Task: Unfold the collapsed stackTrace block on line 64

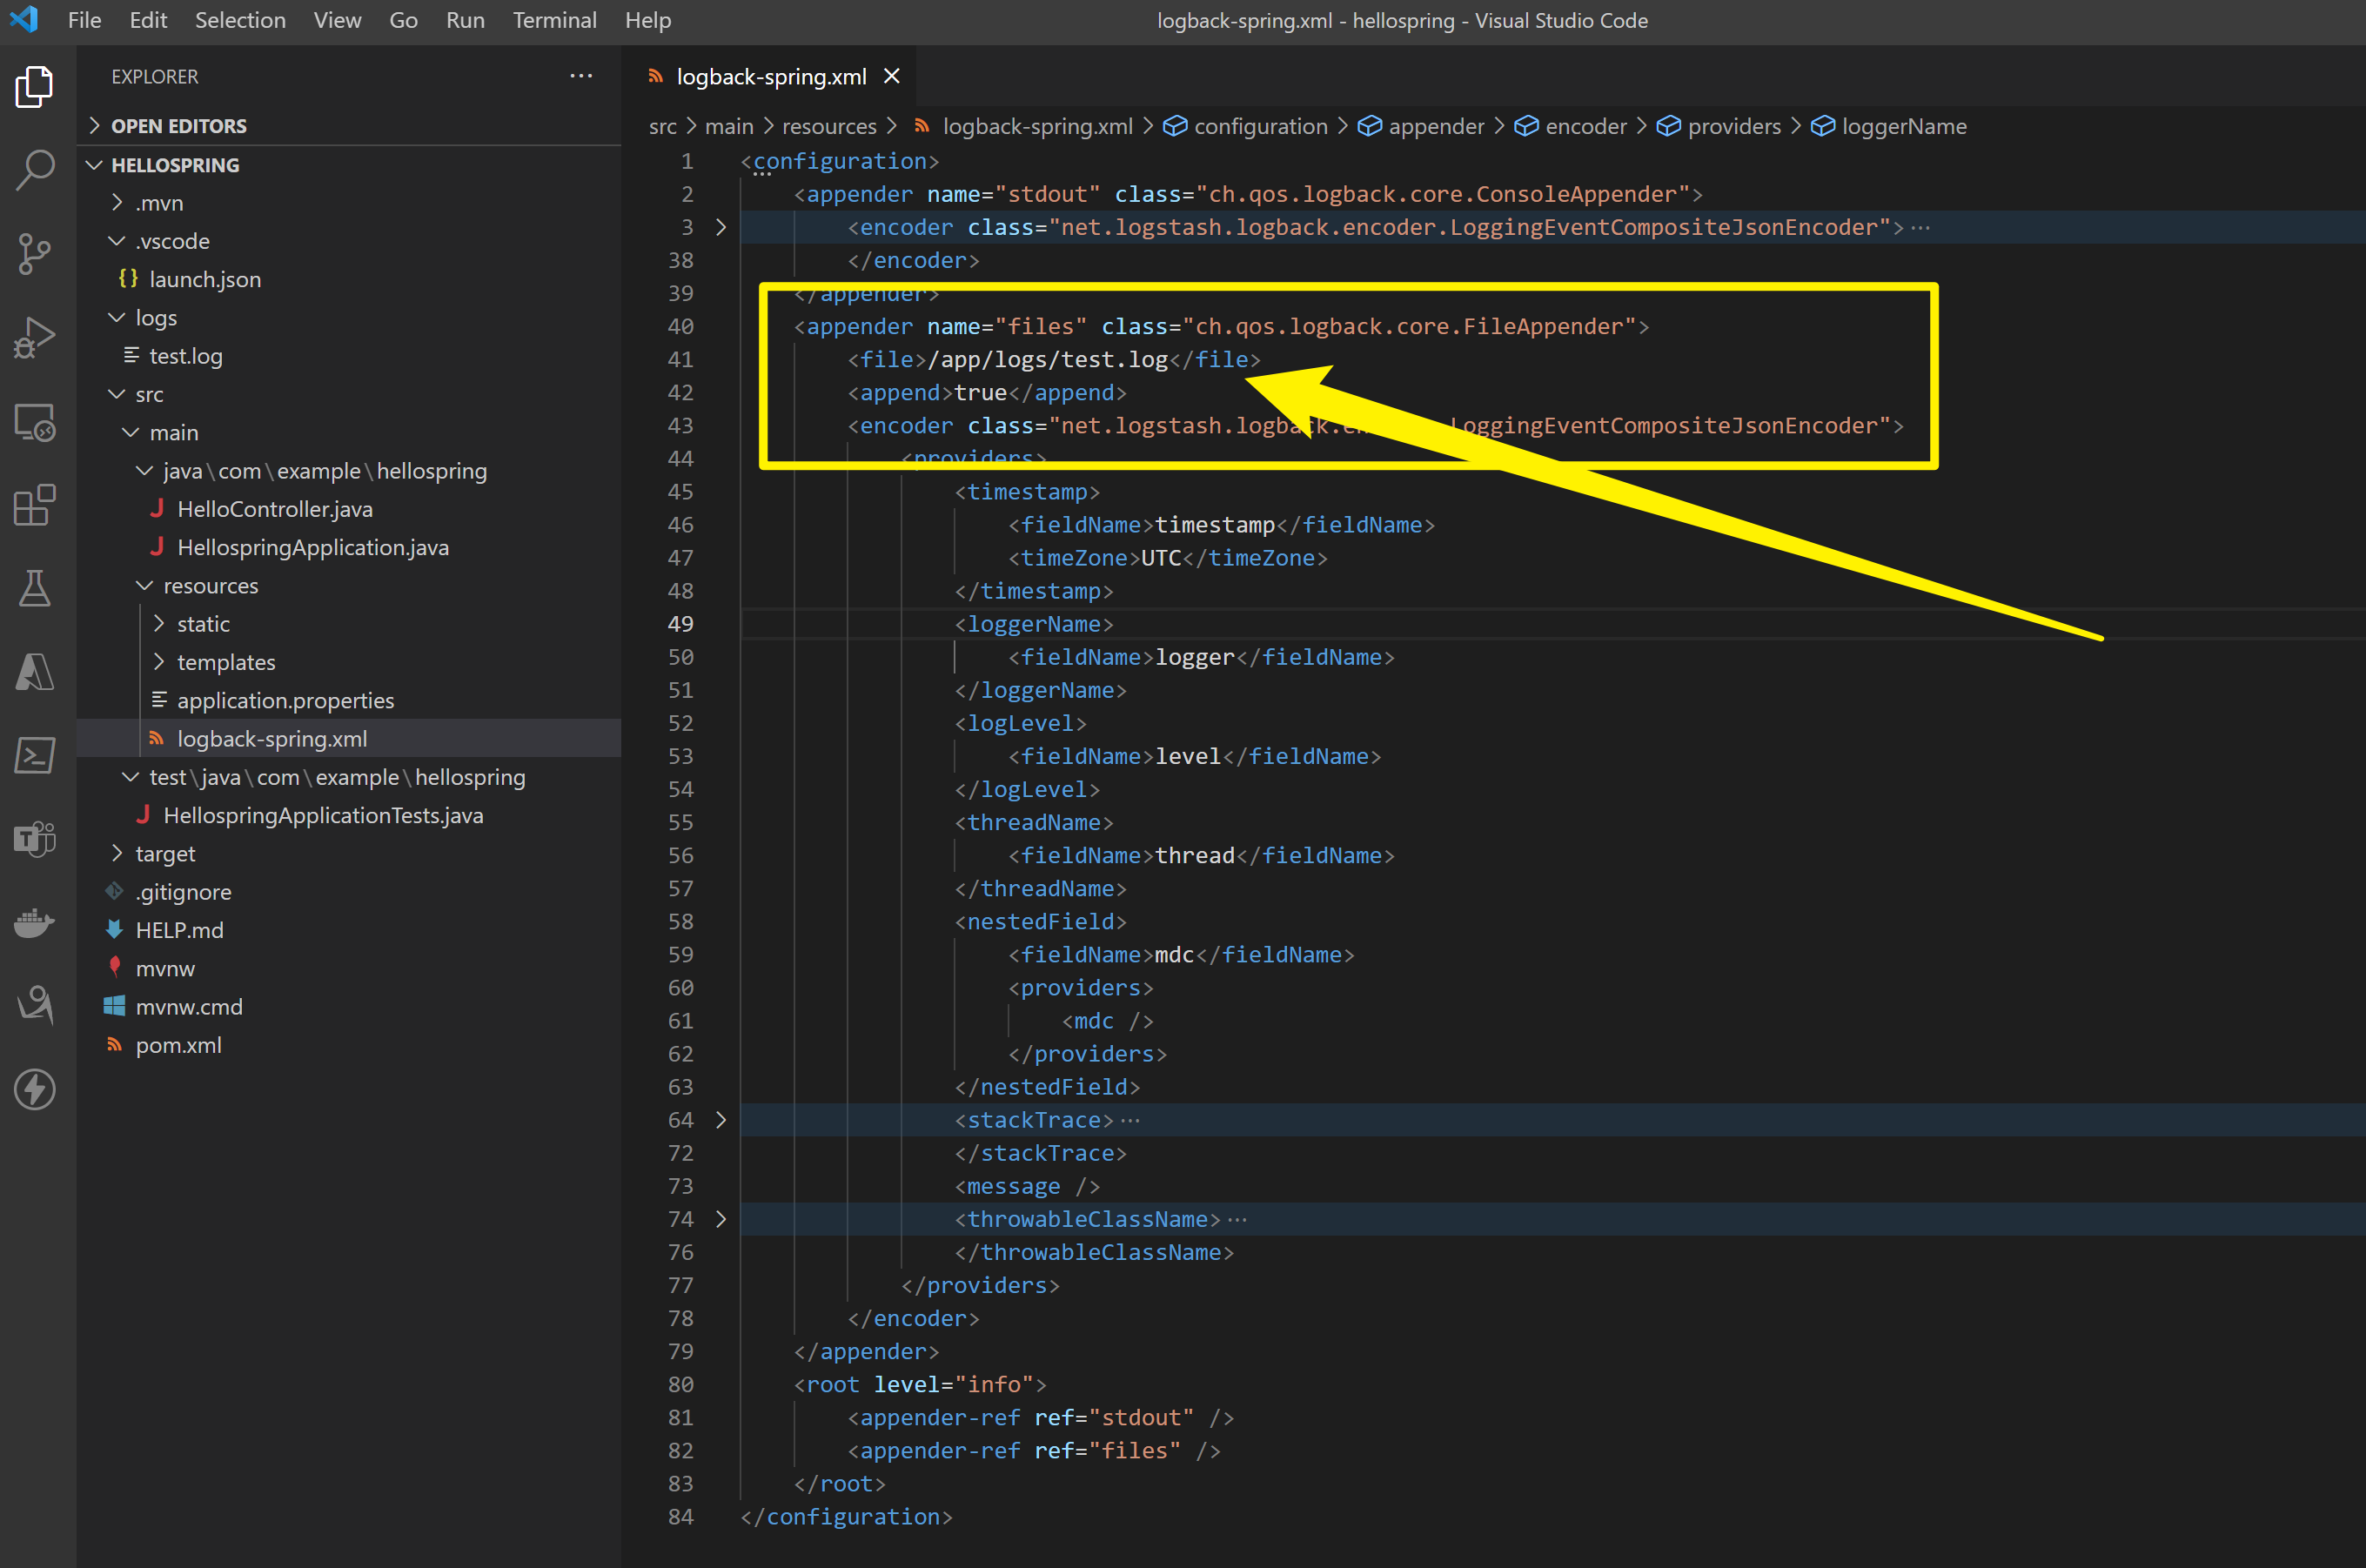Action: (721, 1120)
